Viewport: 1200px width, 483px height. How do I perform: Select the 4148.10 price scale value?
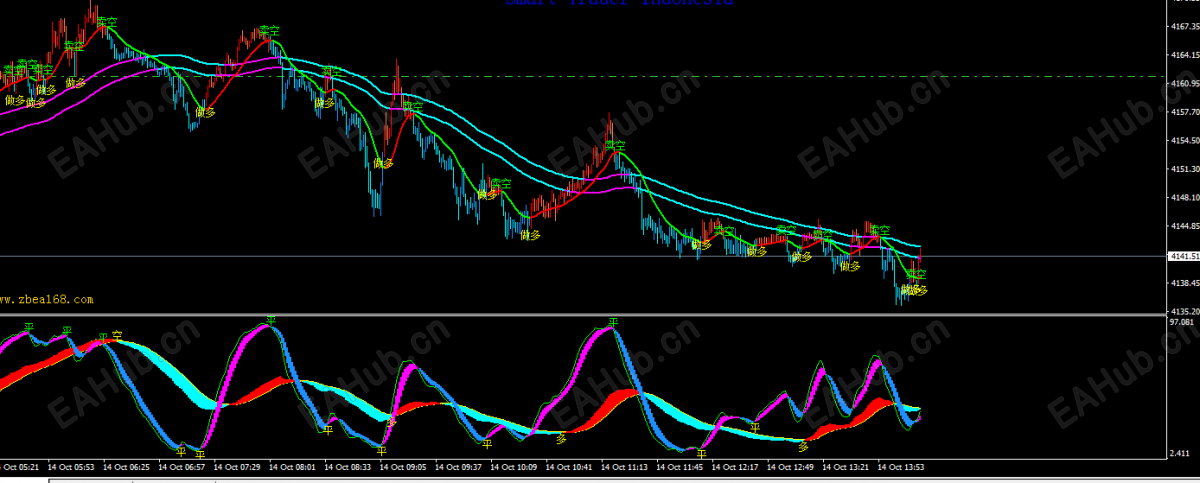point(1183,198)
